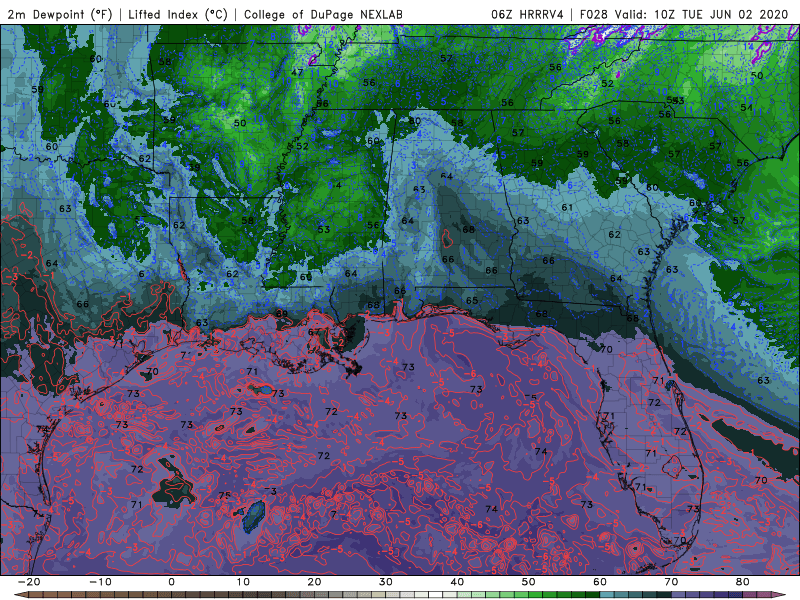This screenshot has width=800, height=600.
Task: Click the -20 label on the color scale
Action: click(29, 582)
